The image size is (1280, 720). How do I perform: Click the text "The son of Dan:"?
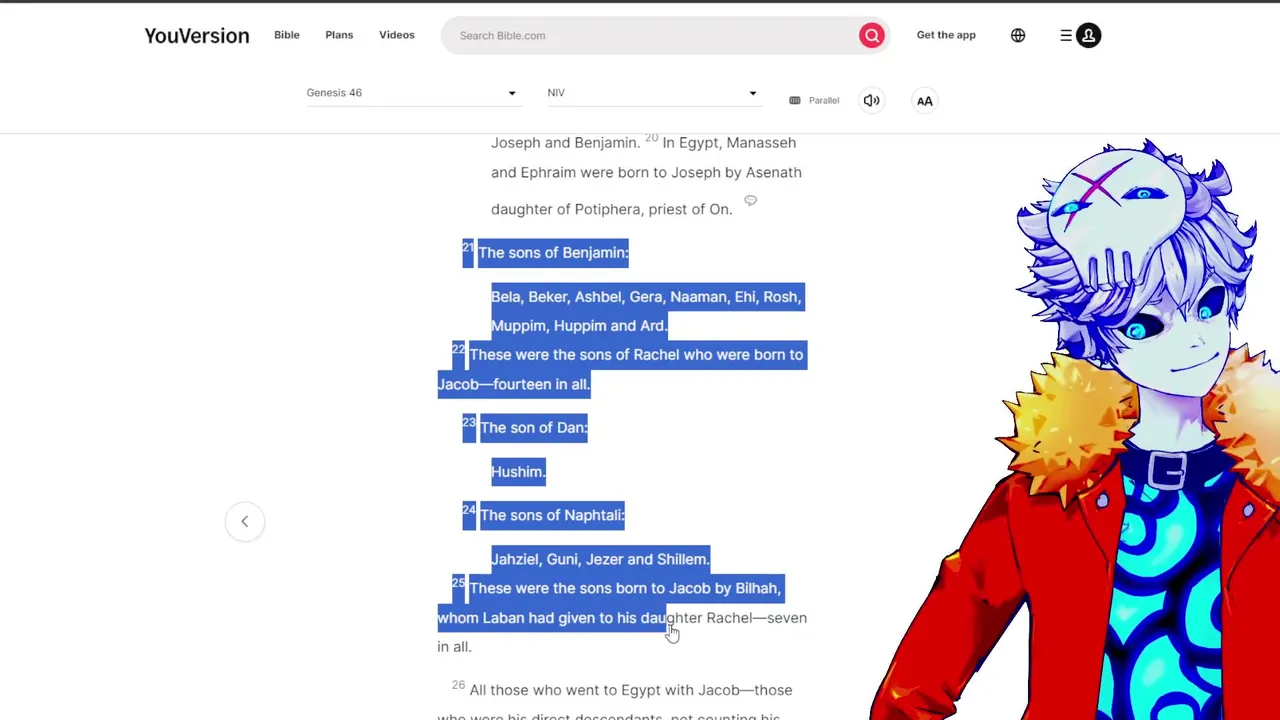tap(534, 428)
